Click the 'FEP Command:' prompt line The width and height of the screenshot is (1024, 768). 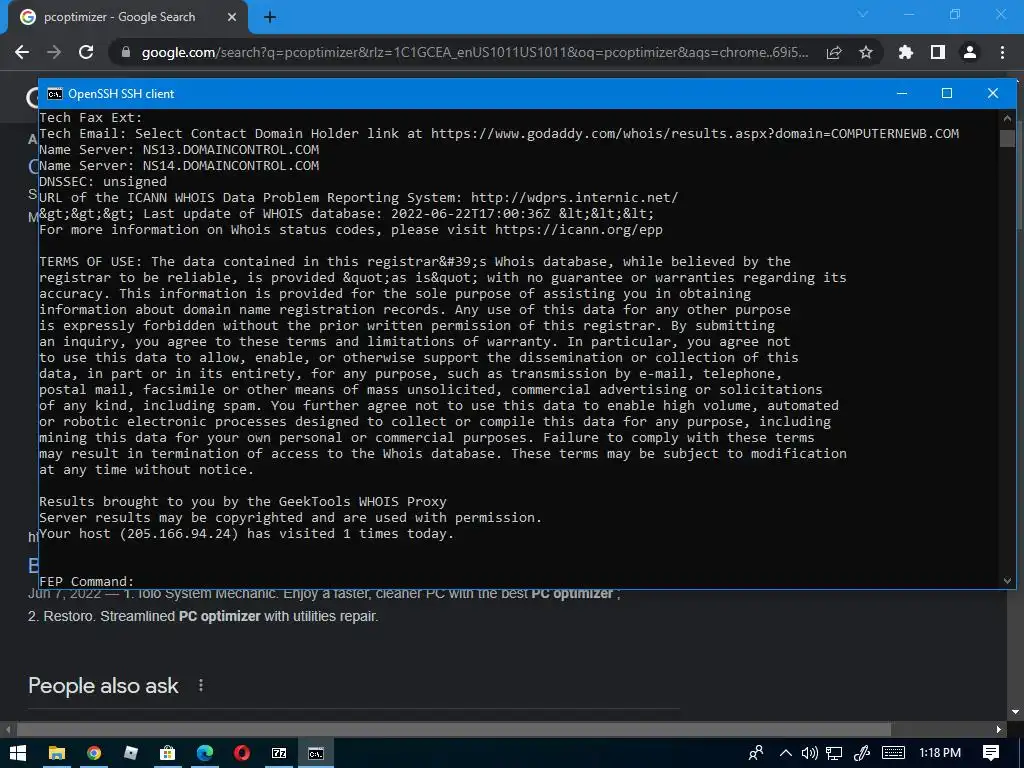click(x=86, y=581)
